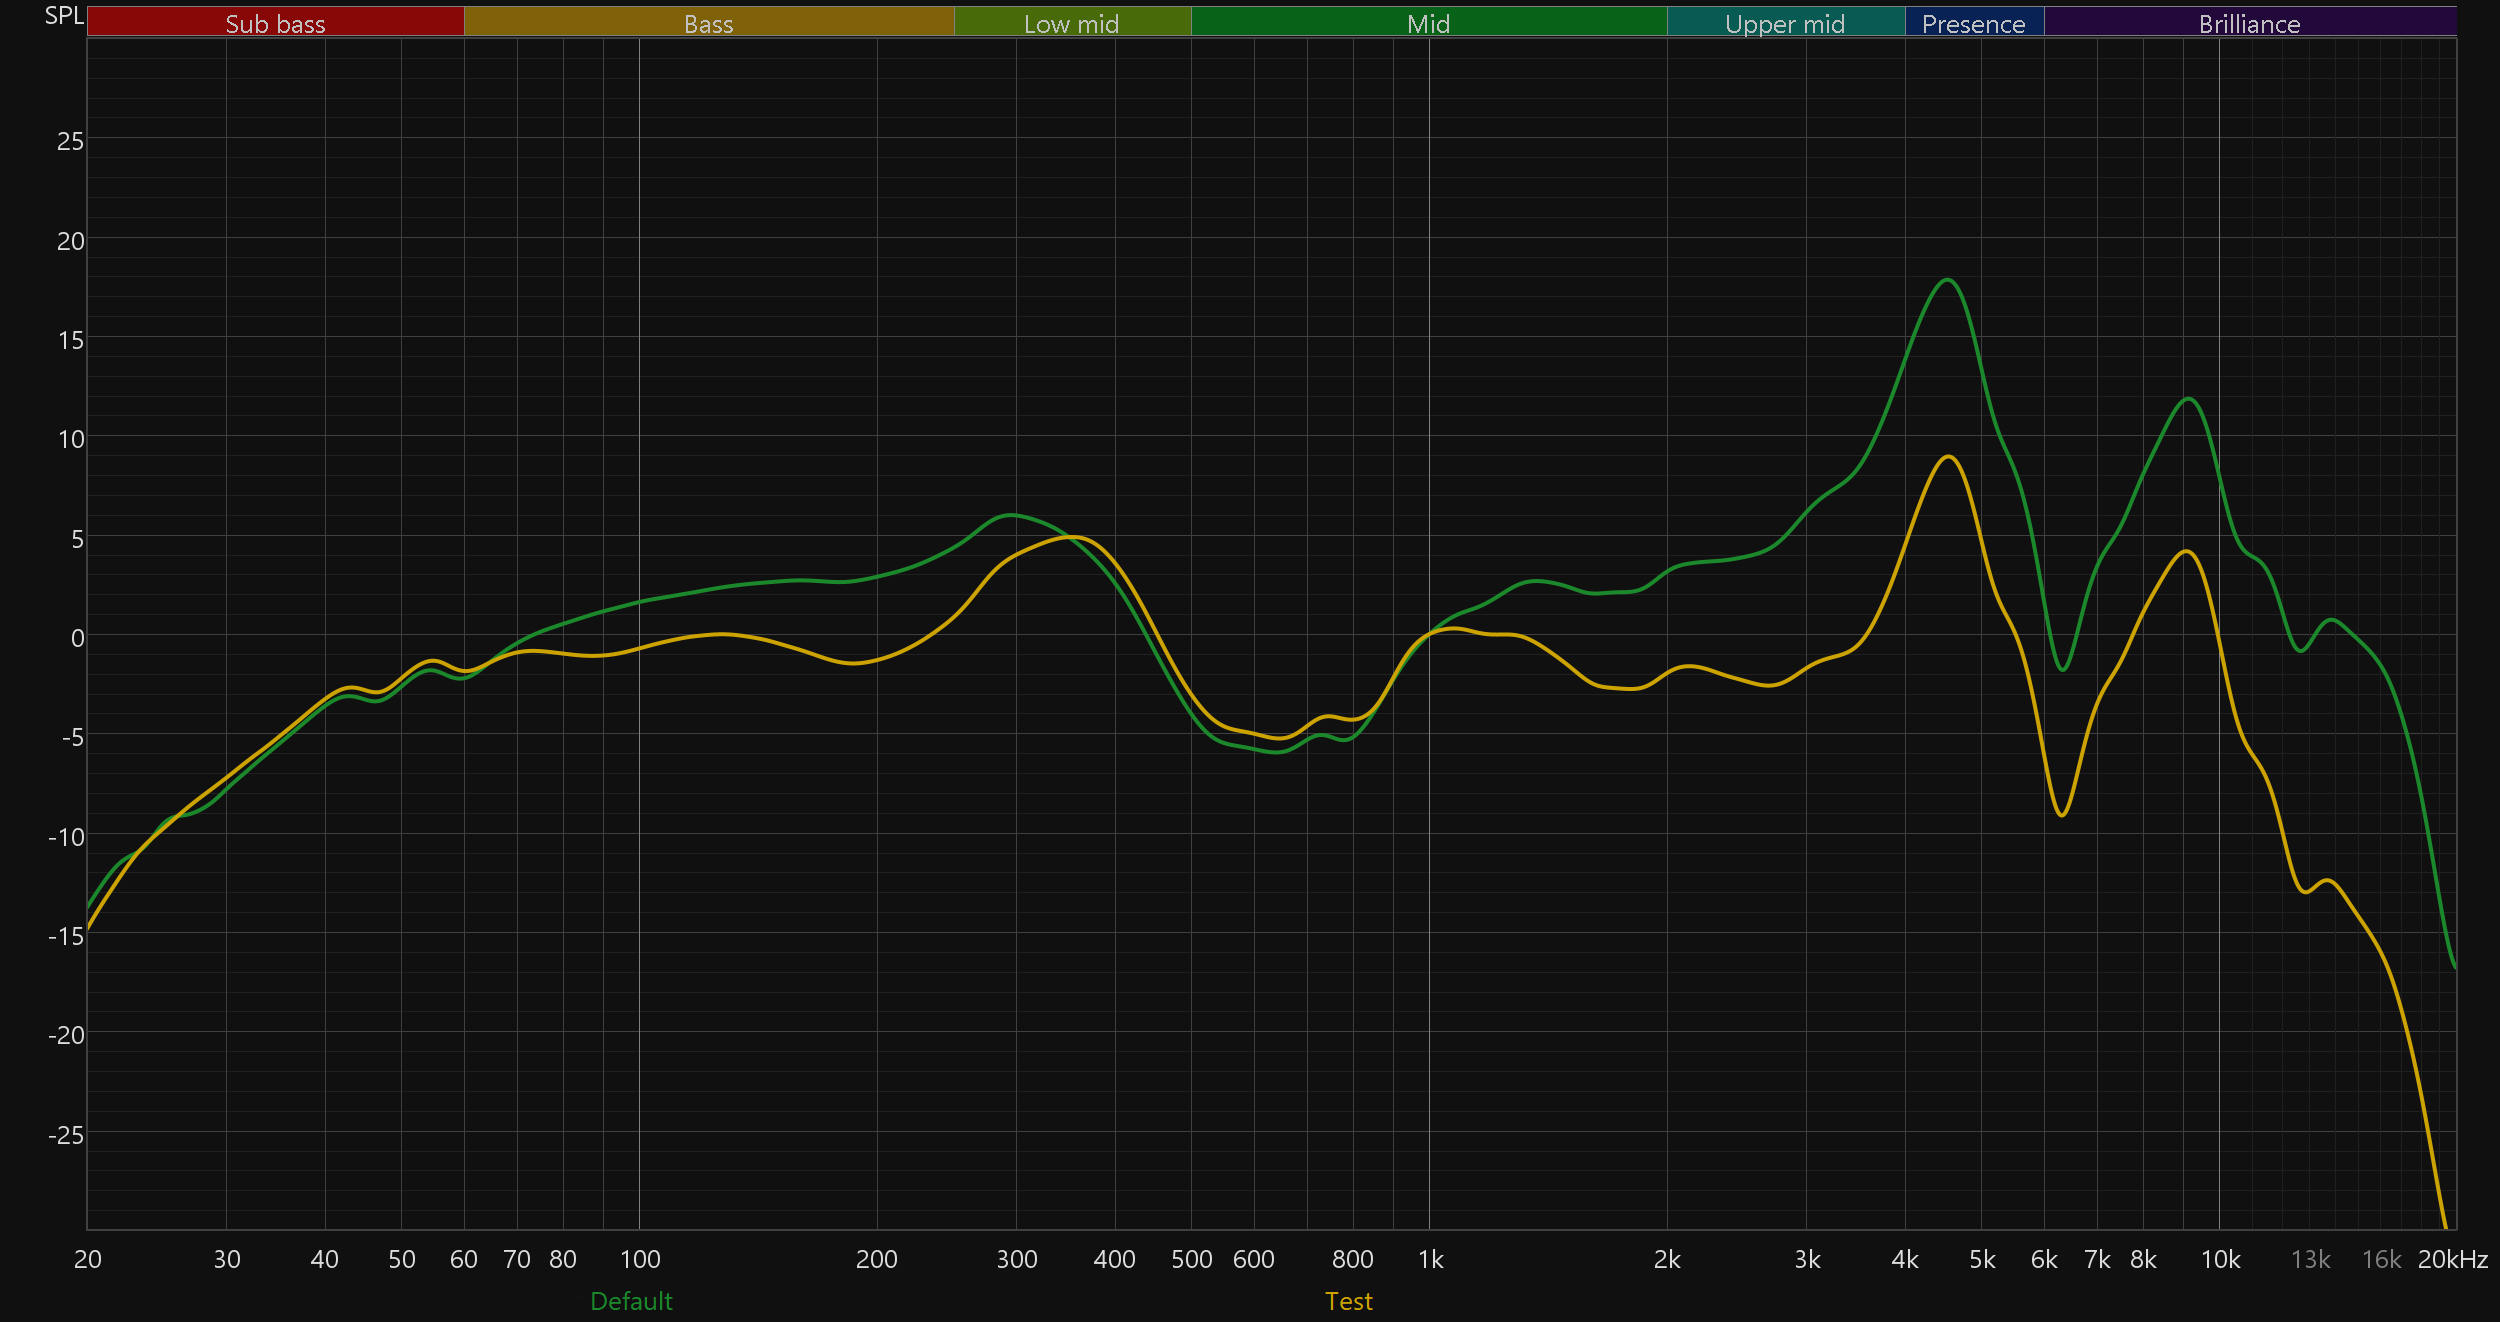
Task: Select the Upper mid band header
Action: (x=1785, y=23)
